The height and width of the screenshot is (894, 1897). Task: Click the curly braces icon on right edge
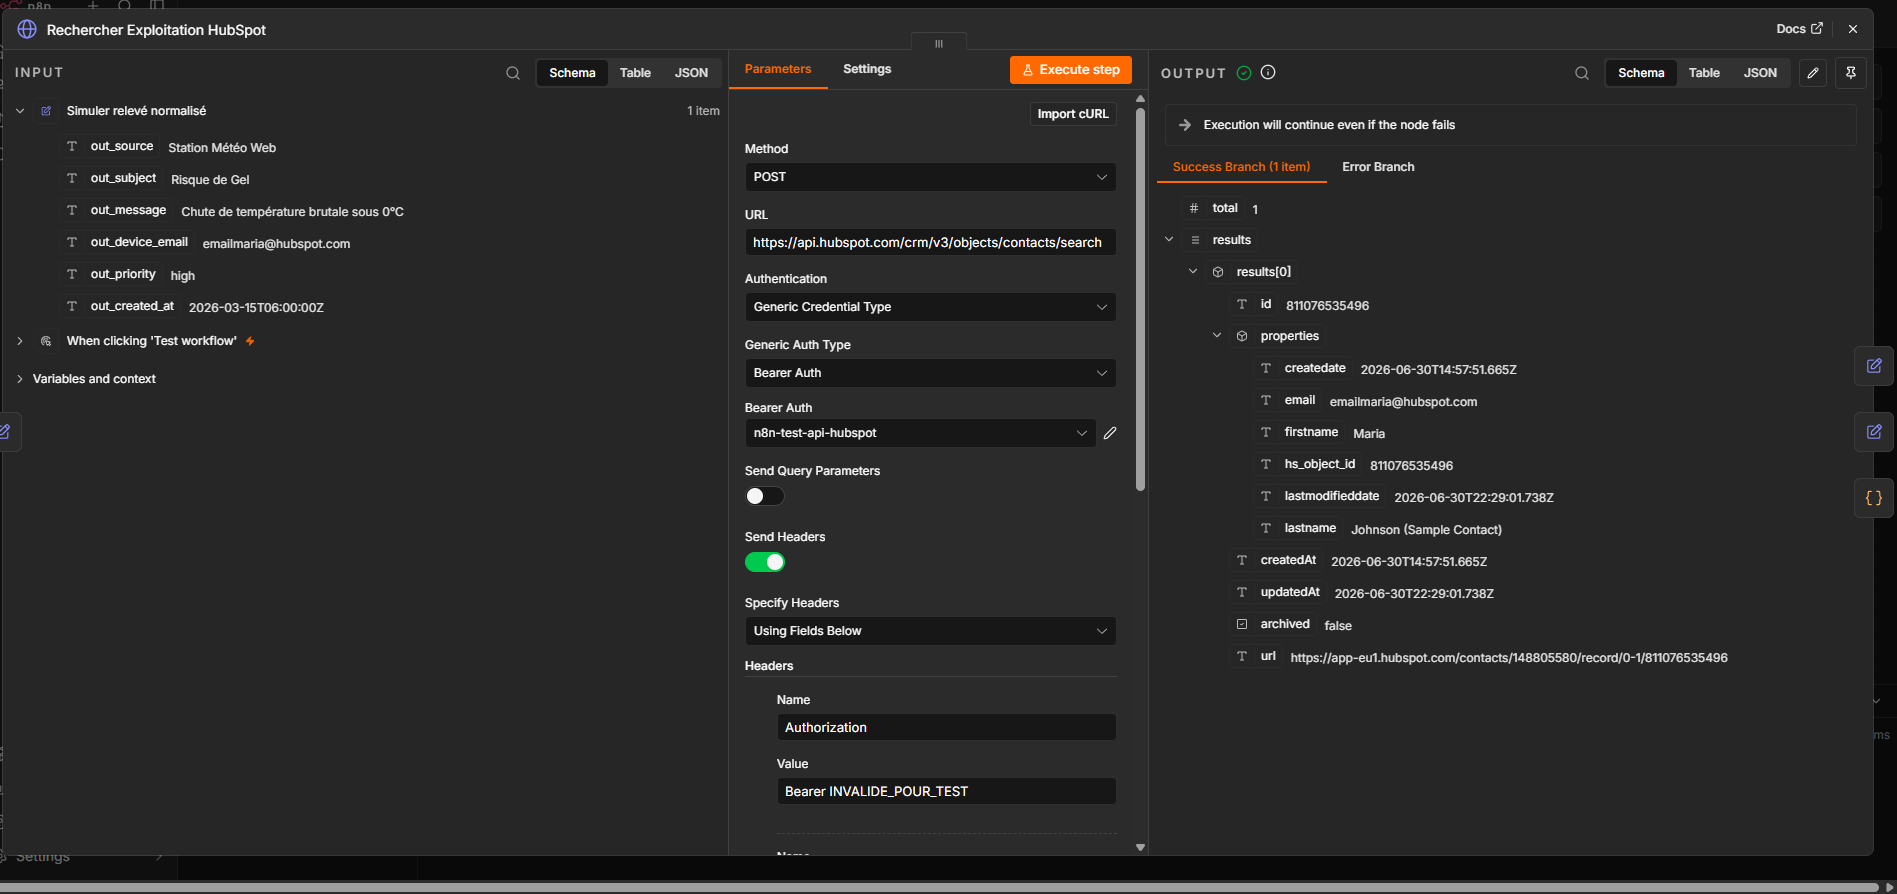pos(1874,498)
